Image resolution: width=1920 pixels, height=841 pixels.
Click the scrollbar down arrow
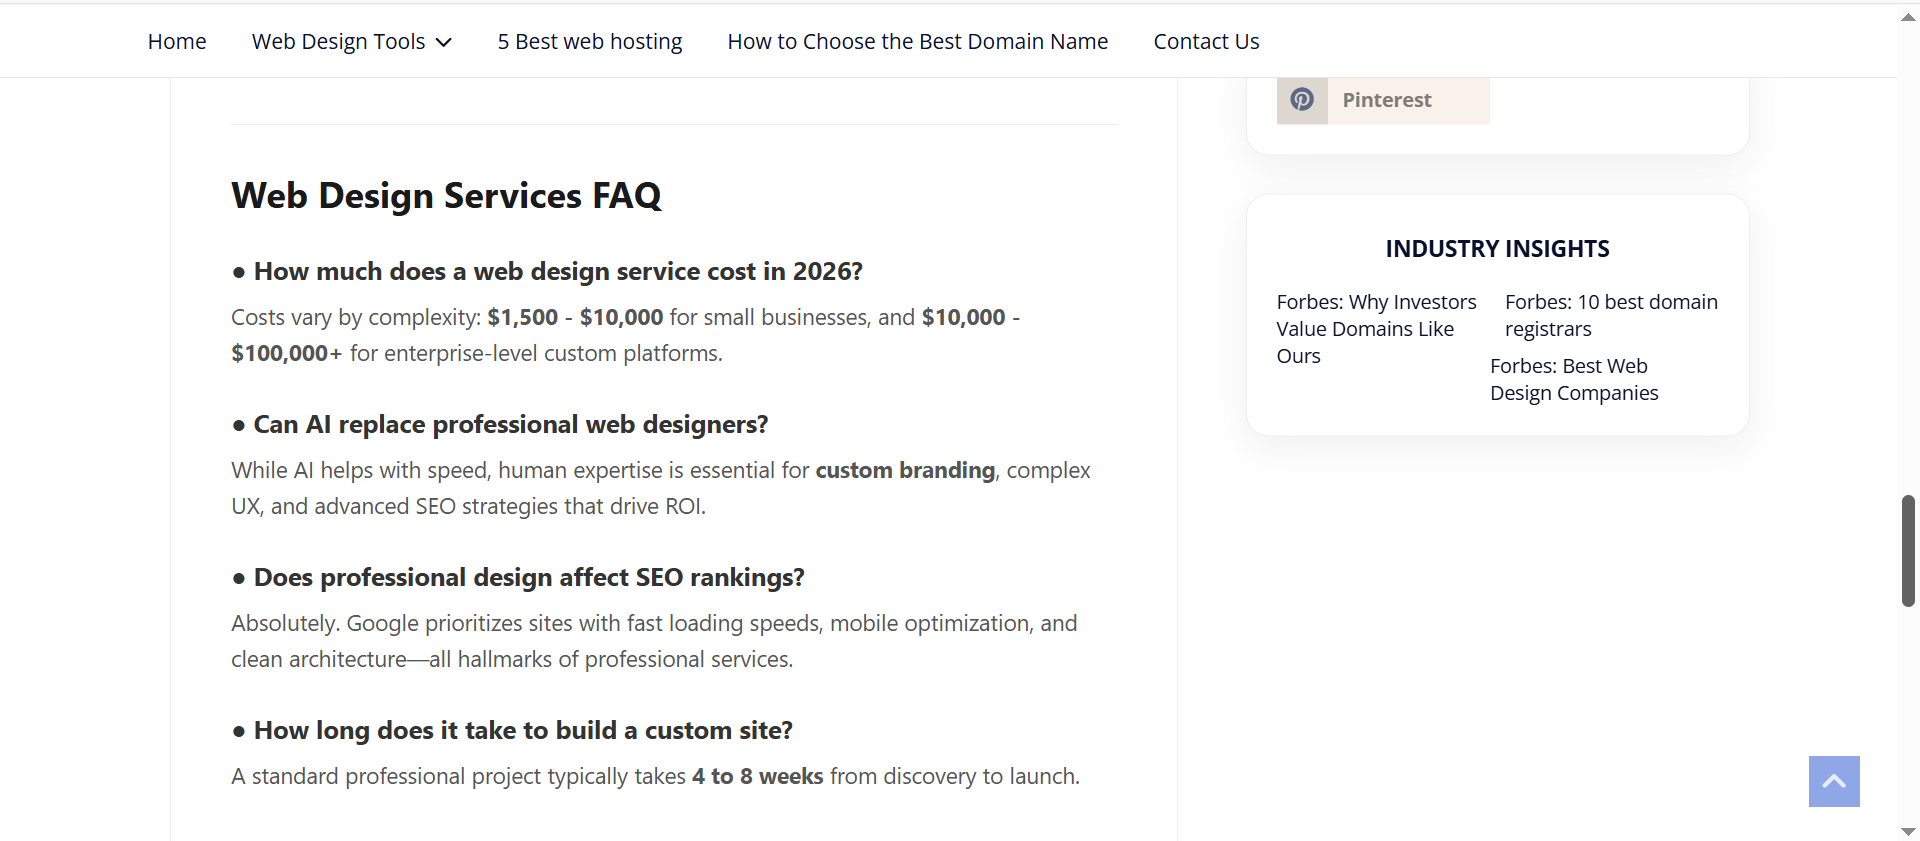click(x=1908, y=830)
